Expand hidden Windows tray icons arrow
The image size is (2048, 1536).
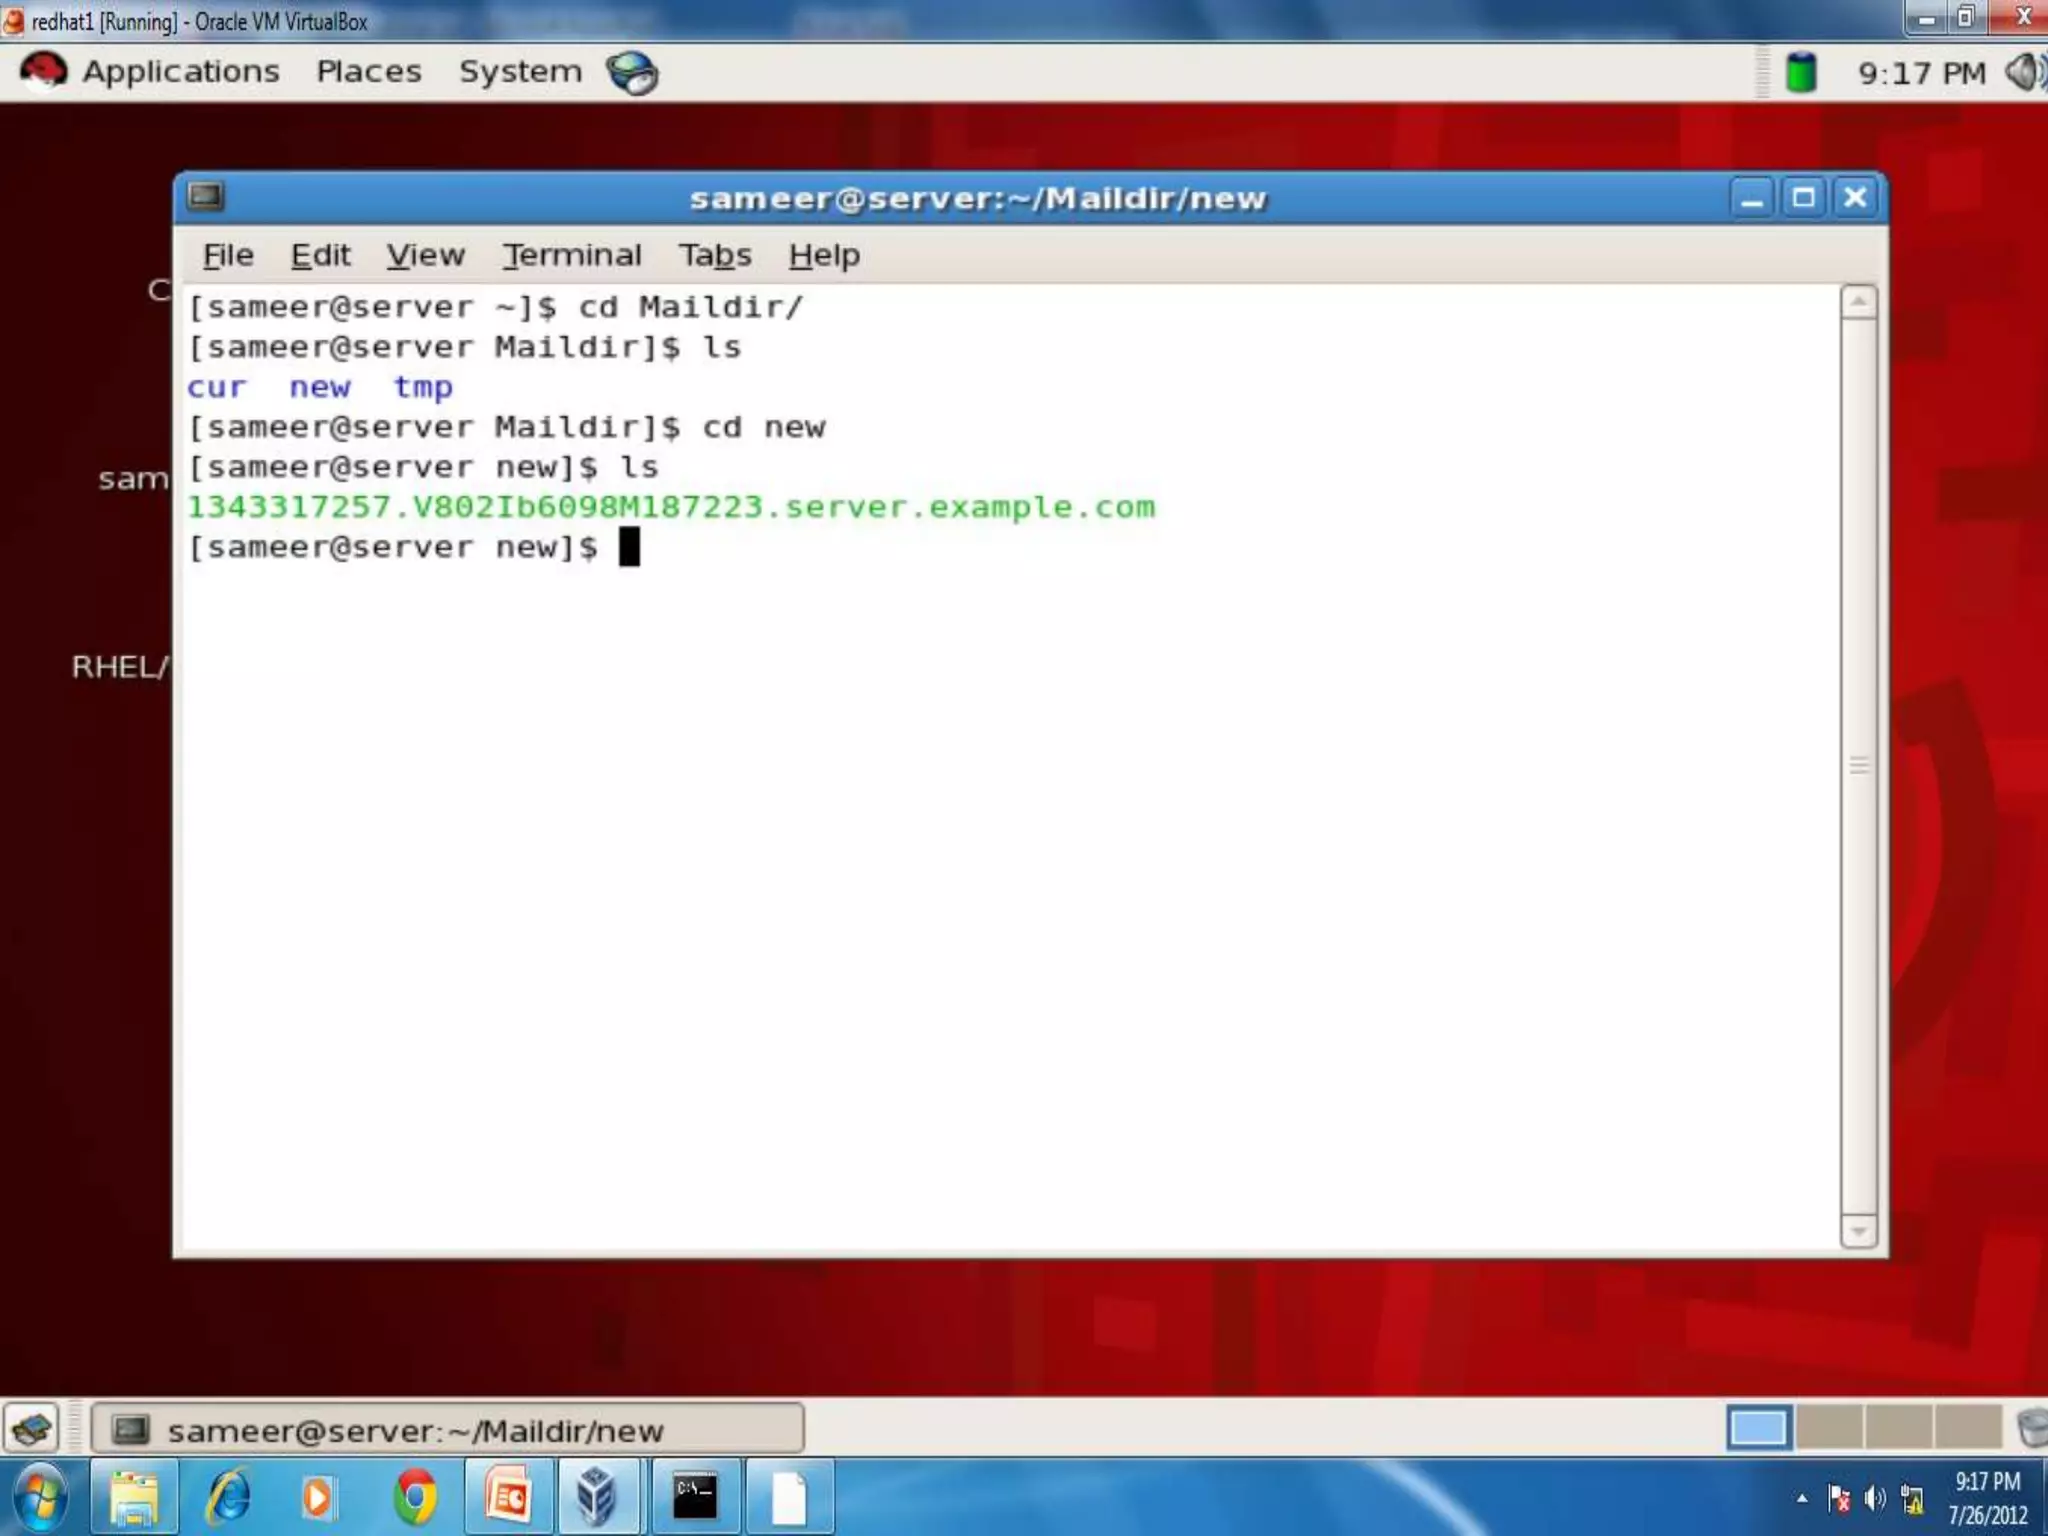point(1802,1498)
